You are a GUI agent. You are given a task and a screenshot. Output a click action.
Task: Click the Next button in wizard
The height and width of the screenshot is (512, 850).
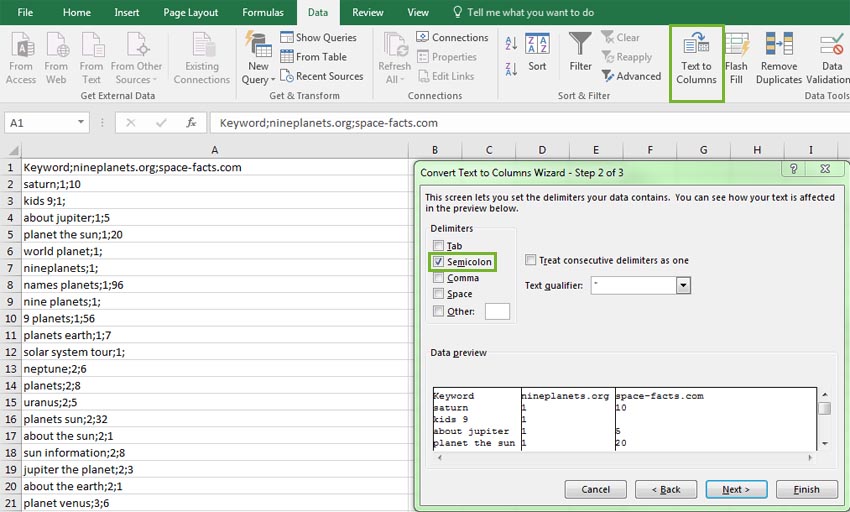735,489
